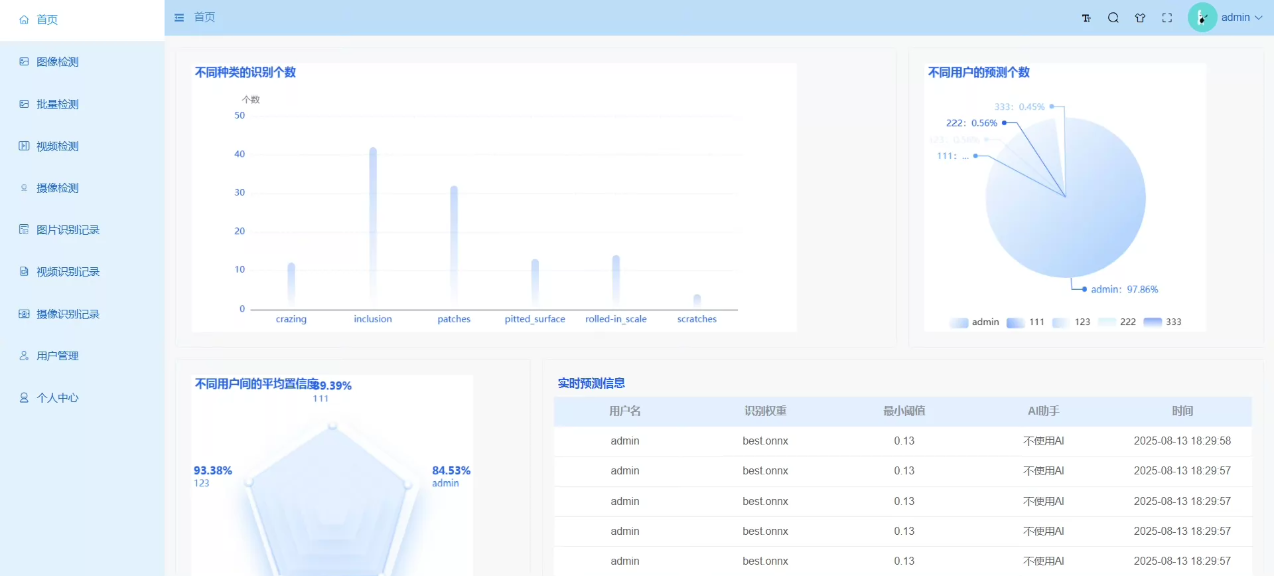Click the 摄像识别记录 sidebar icon

(x=24, y=313)
